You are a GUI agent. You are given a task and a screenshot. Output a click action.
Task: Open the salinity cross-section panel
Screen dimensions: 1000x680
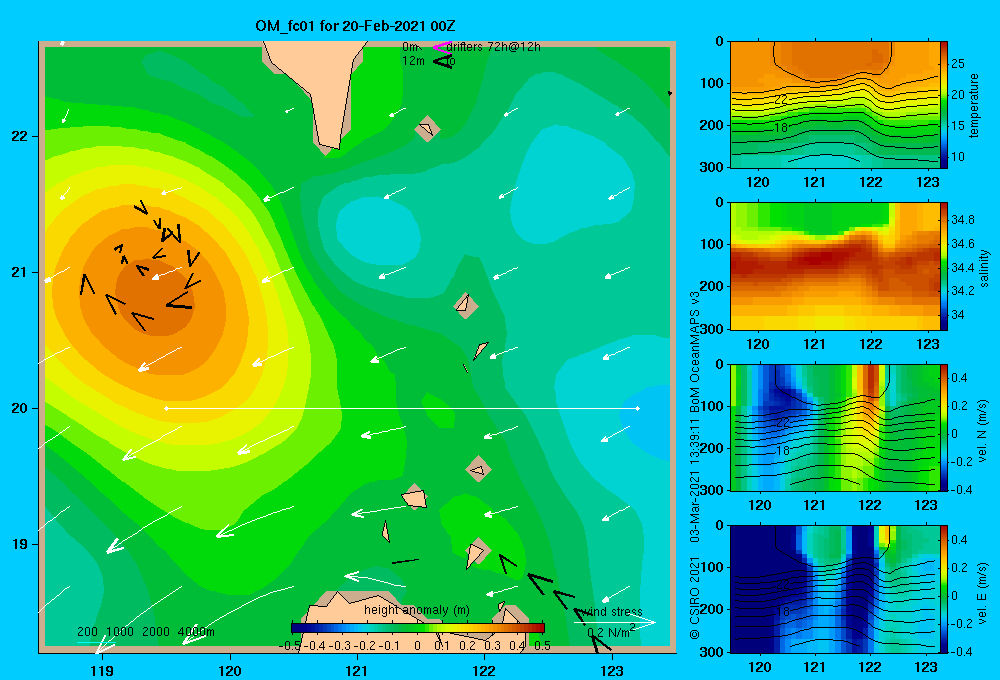click(x=834, y=266)
